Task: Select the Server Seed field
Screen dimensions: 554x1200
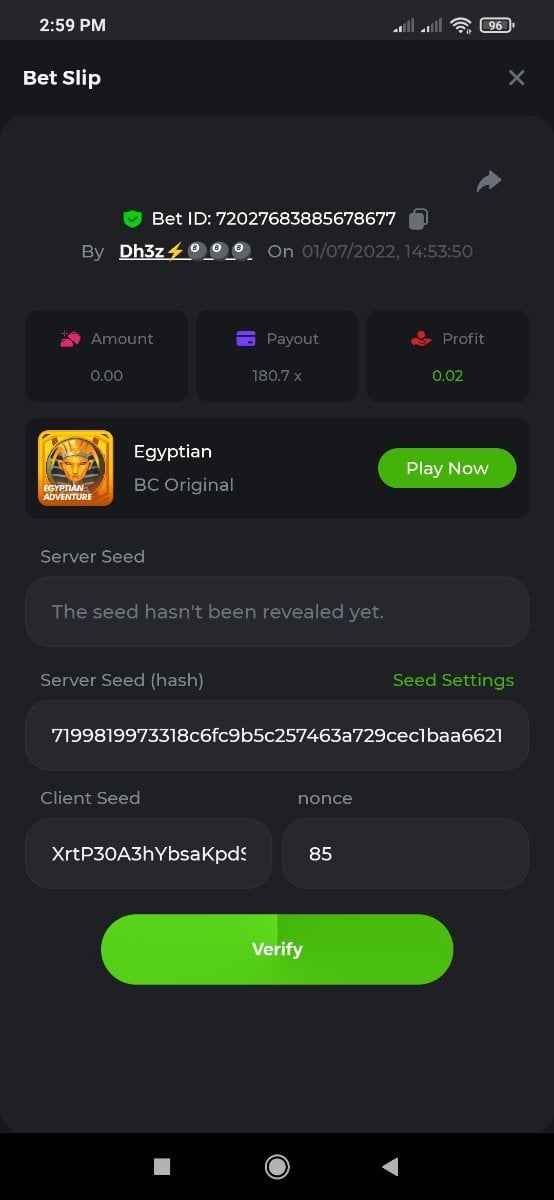Action: click(277, 611)
